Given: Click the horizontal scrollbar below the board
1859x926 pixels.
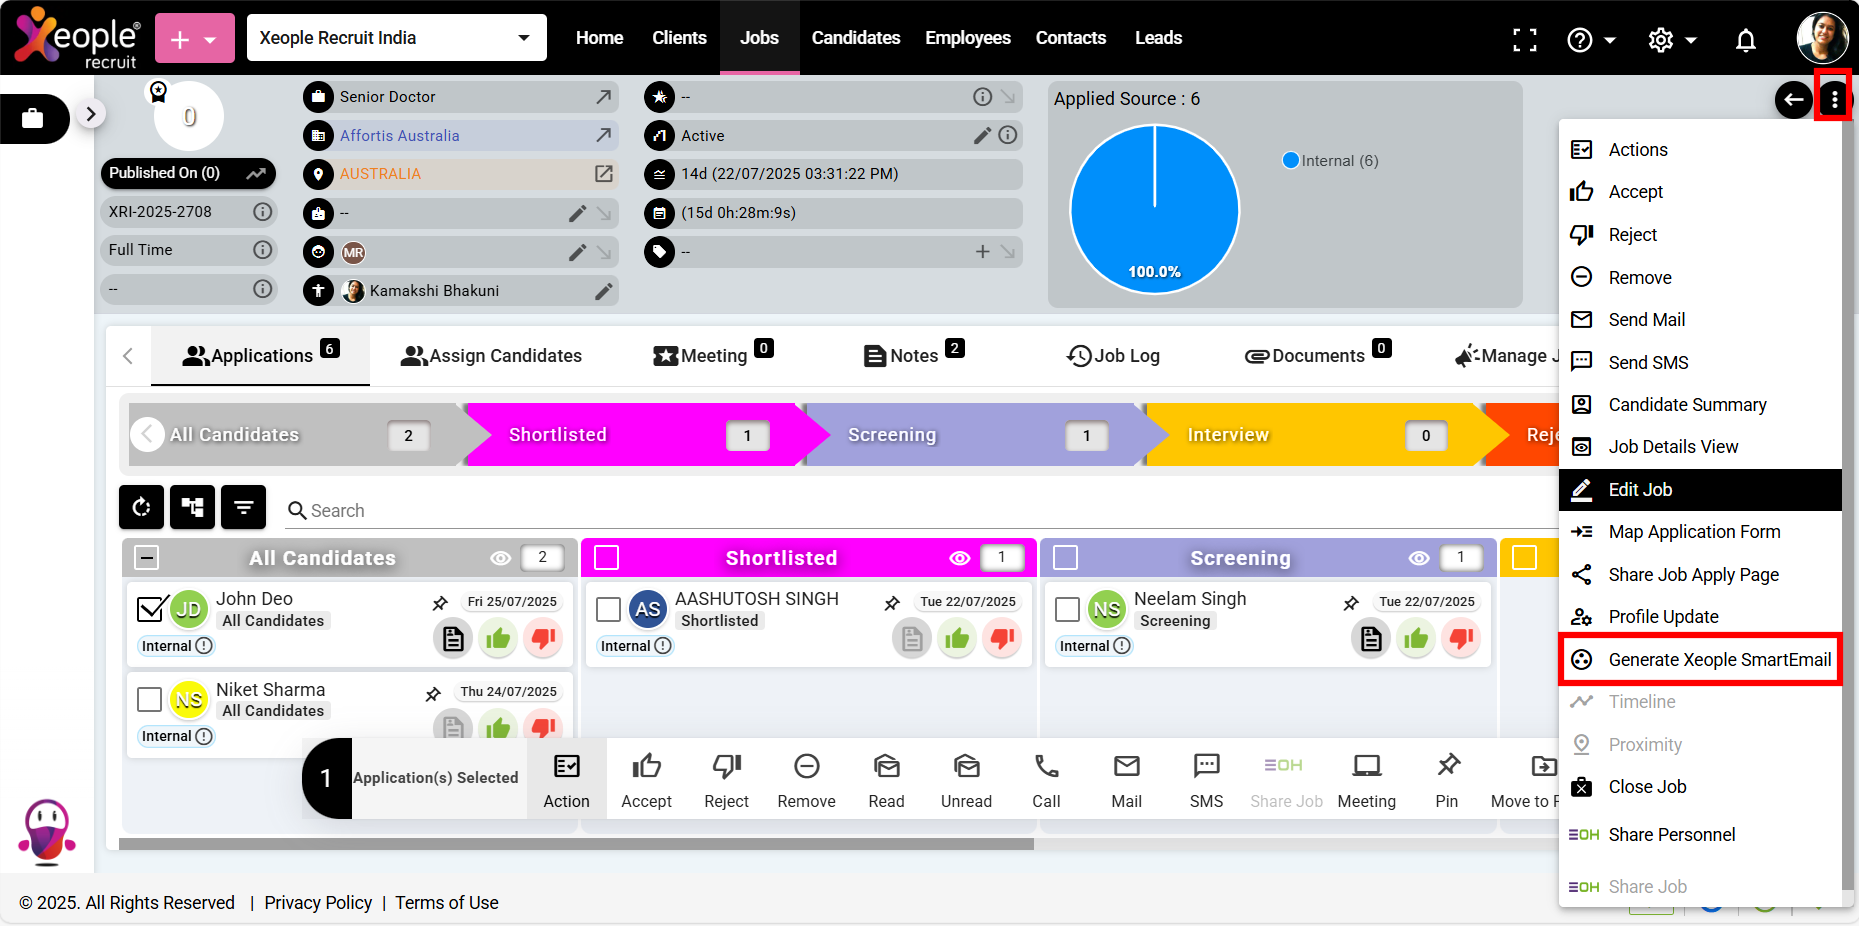Looking at the screenshot, I should [576, 845].
